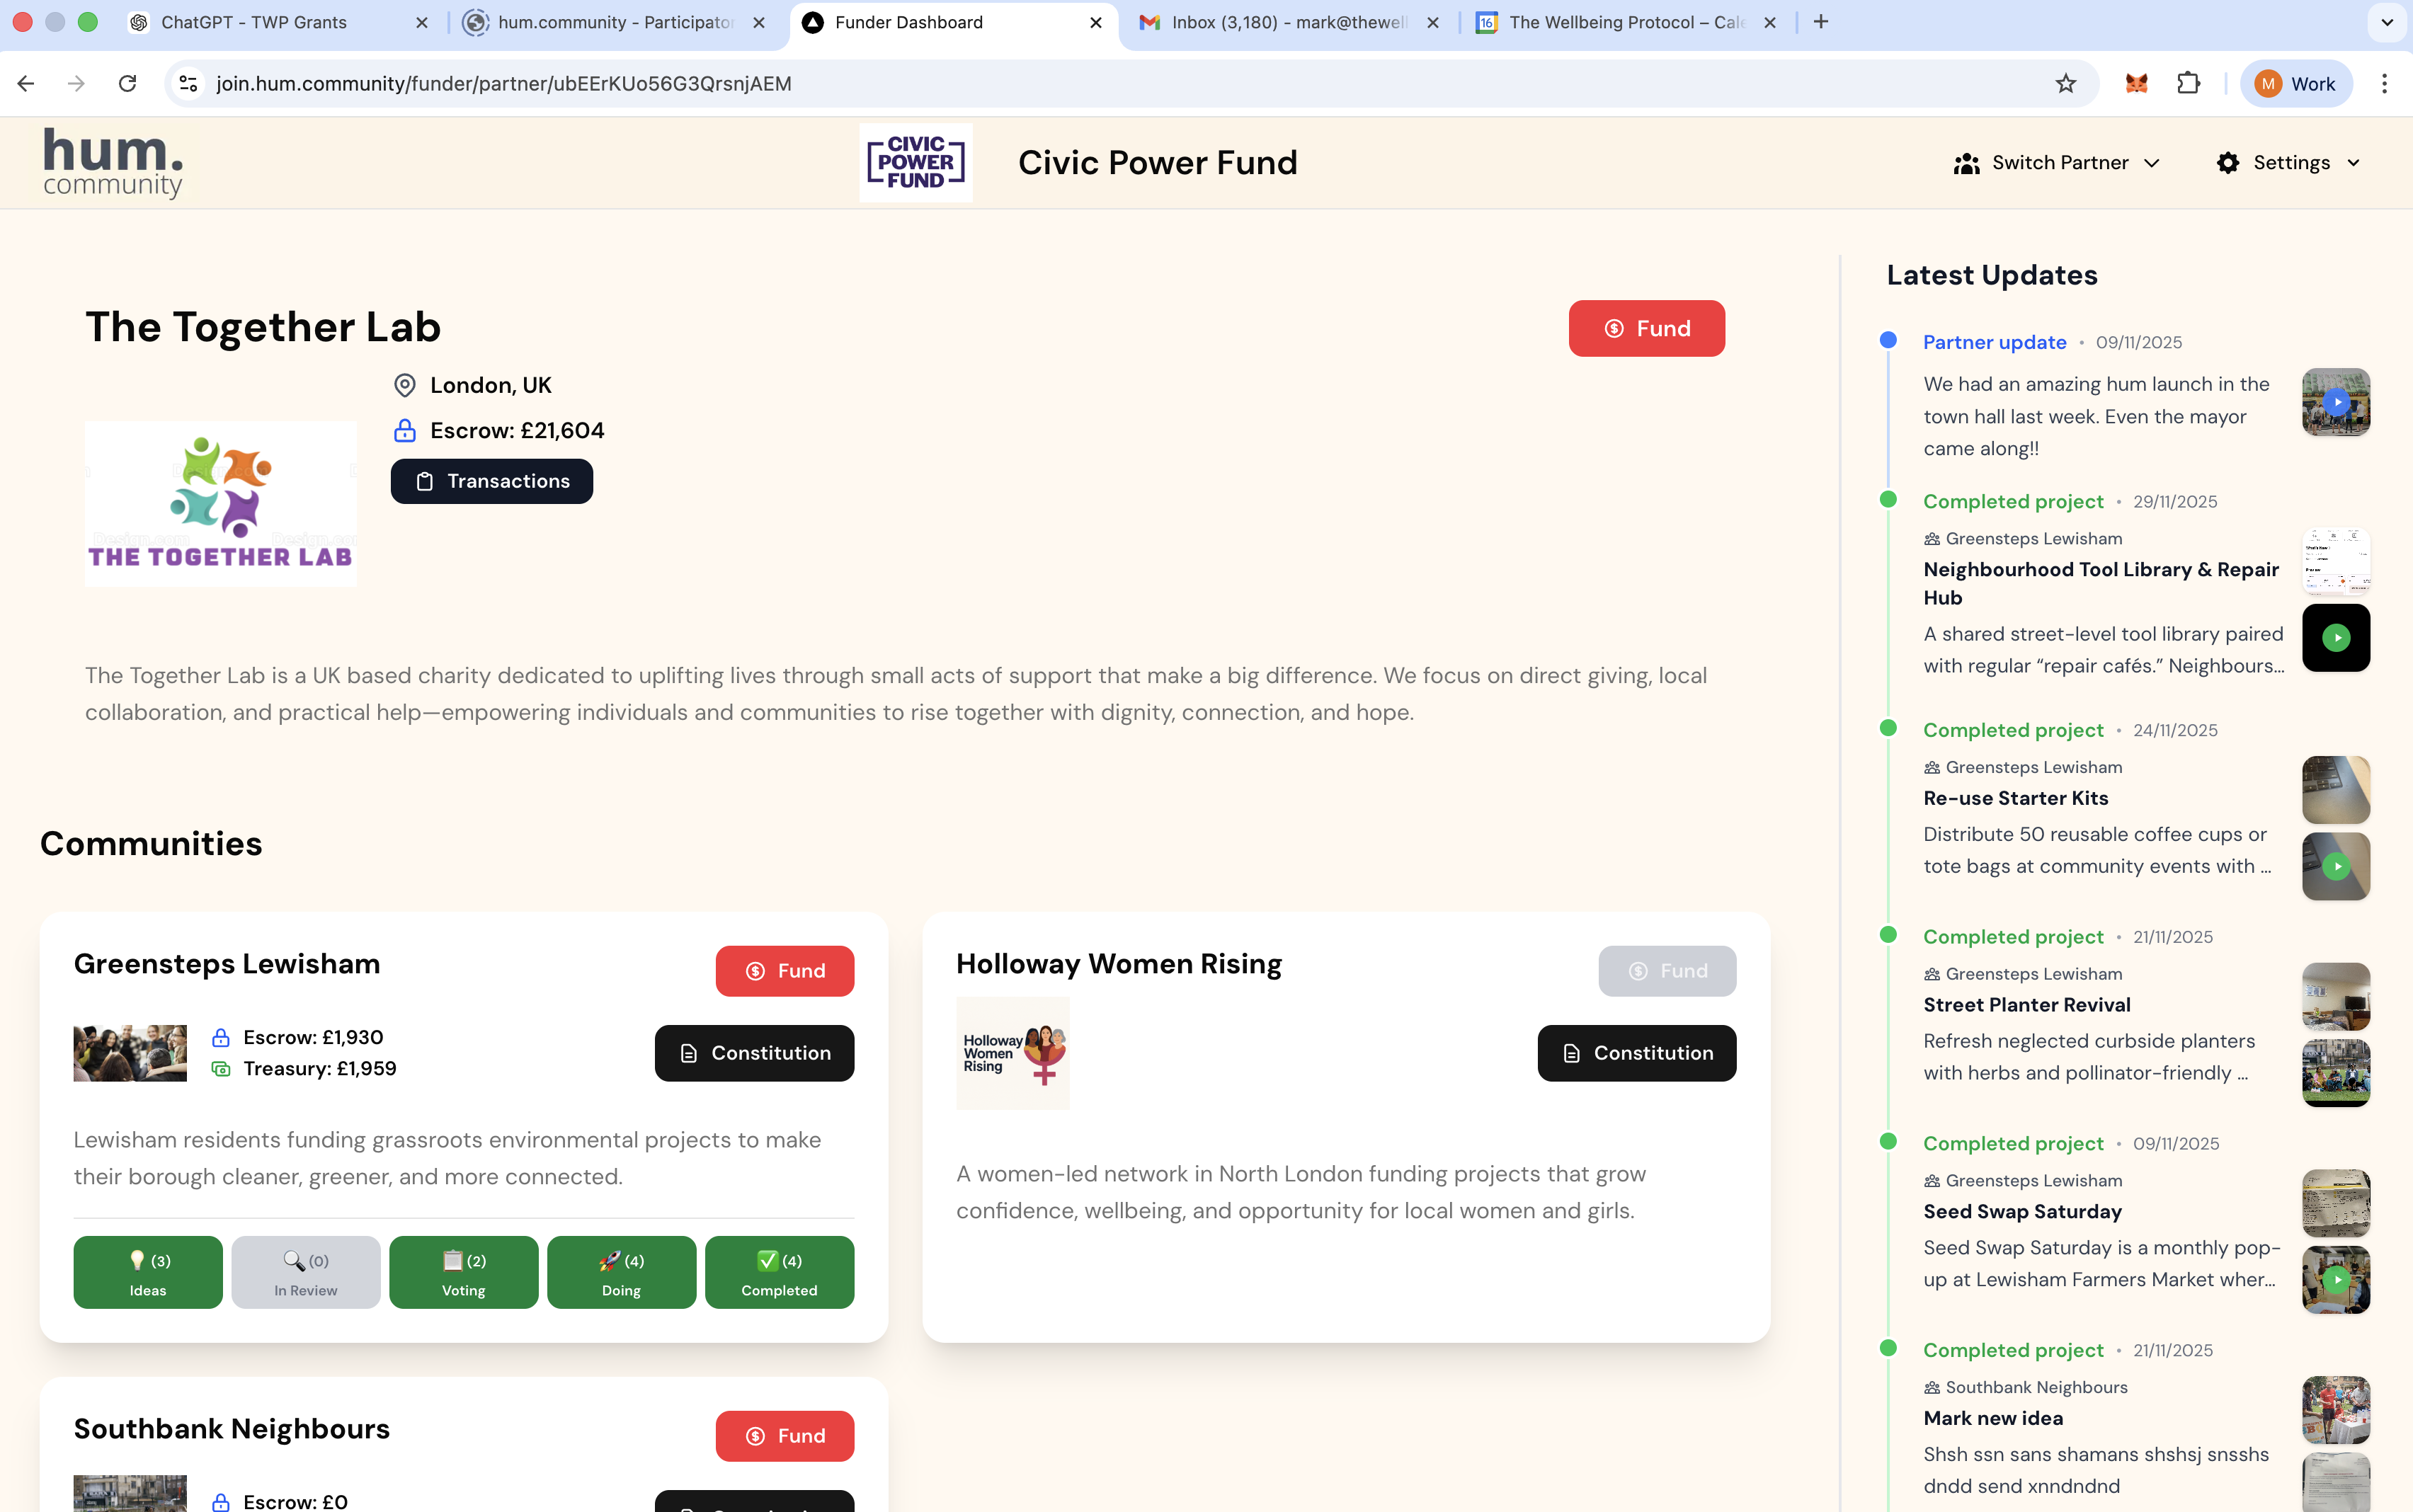2413x1512 pixels.
Task: Open the Transactions panel for The Together Lab
Action: tap(491, 481)
